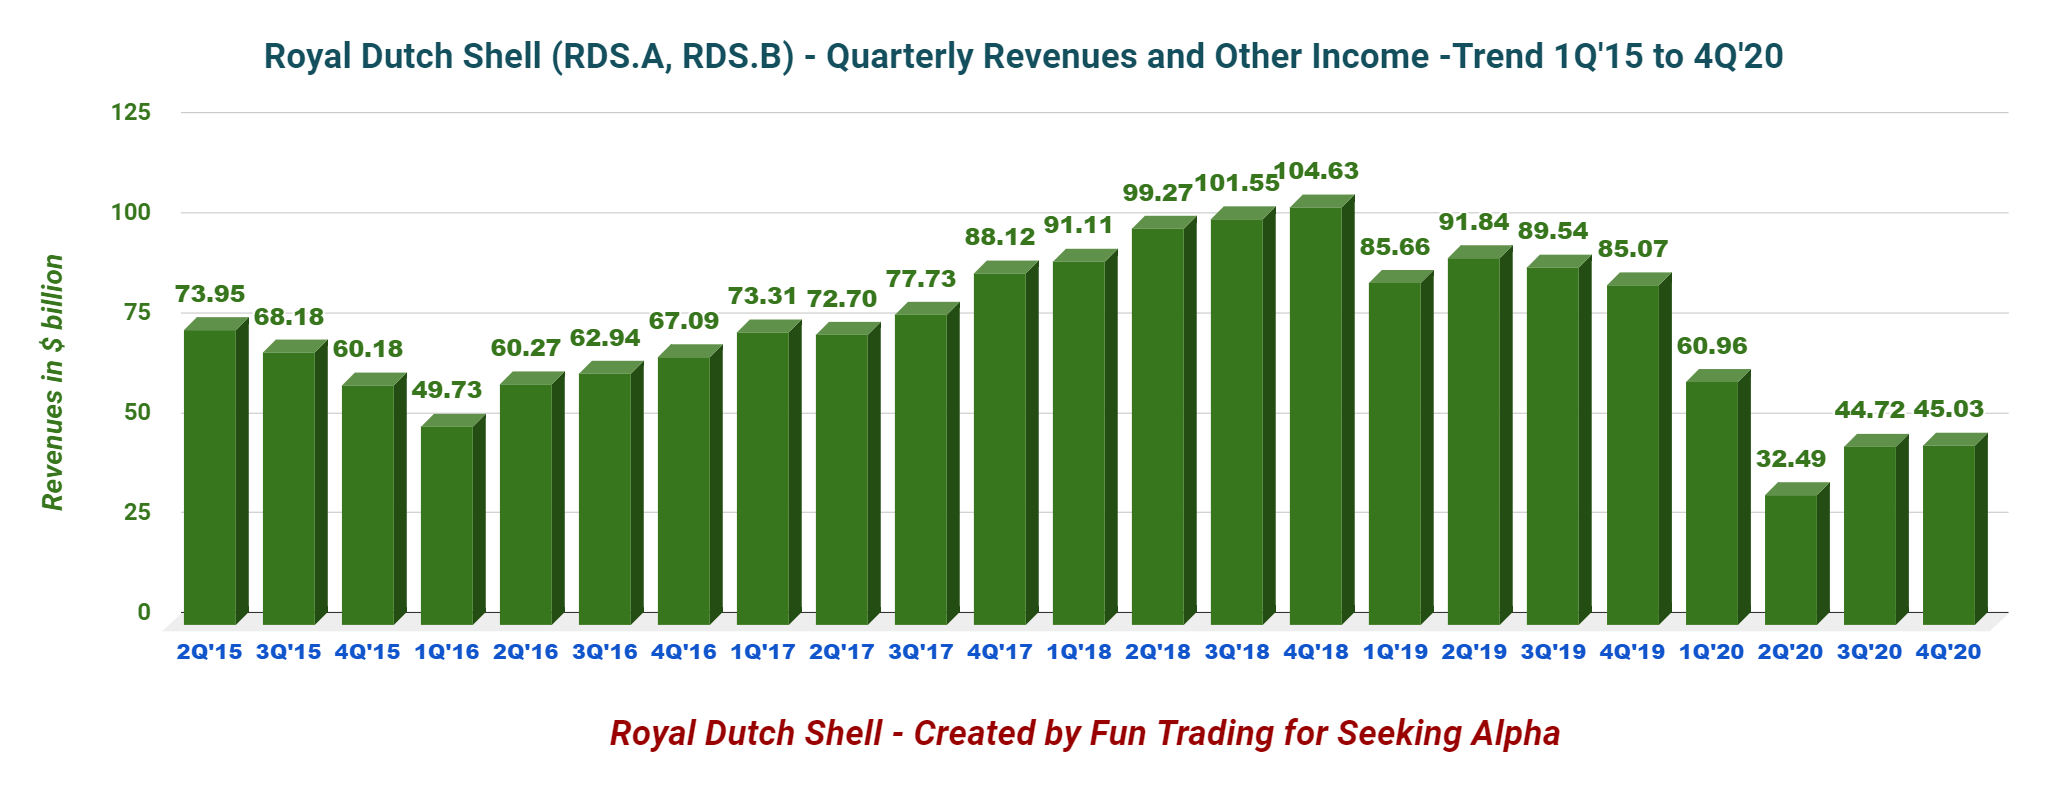Select the 100 y-axis tick label
This screenshot has height=791, width=2048.
tap(131, 212)
